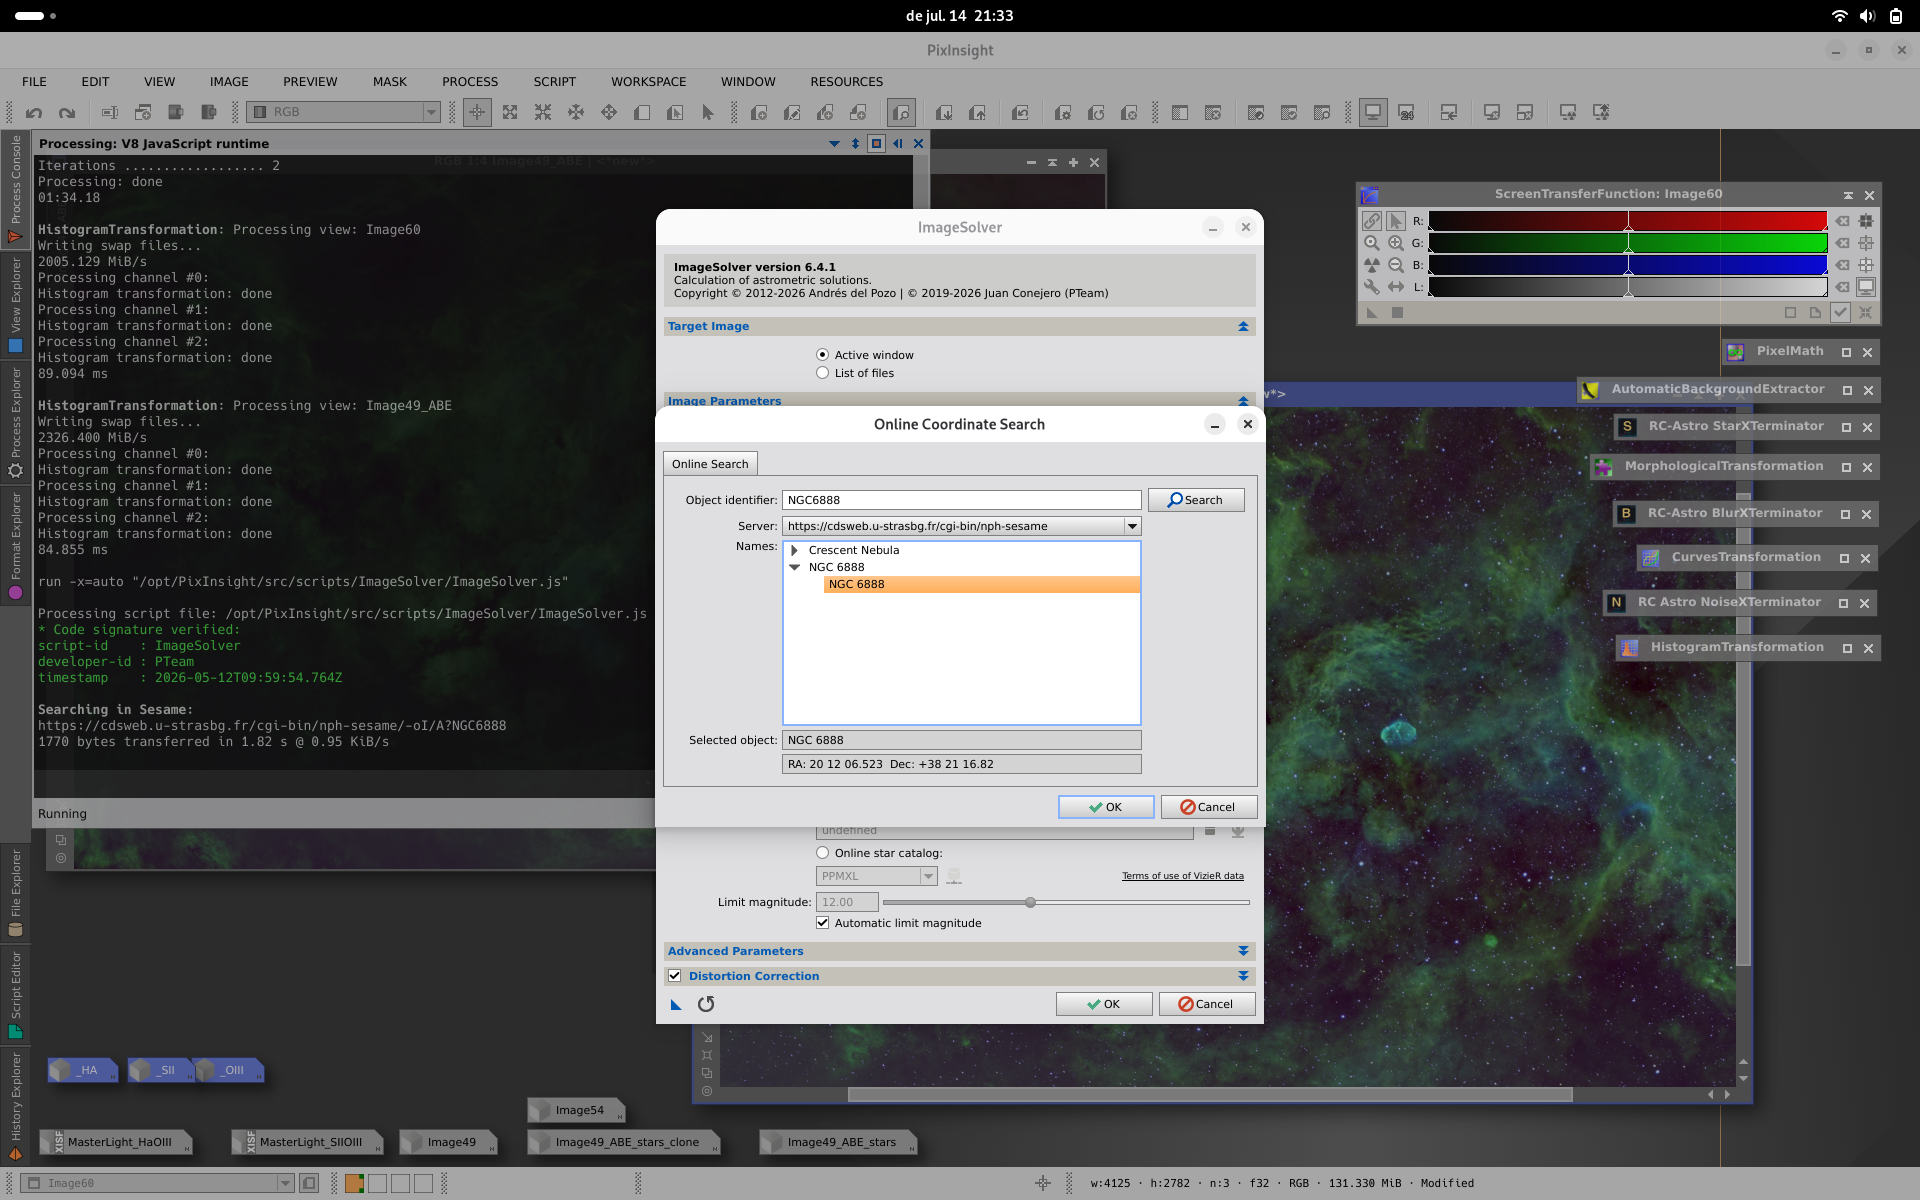Click the AutomaticBackgroundExtractor process icon
This screenshot has height=1200, width=1920.
point(1589,390)
